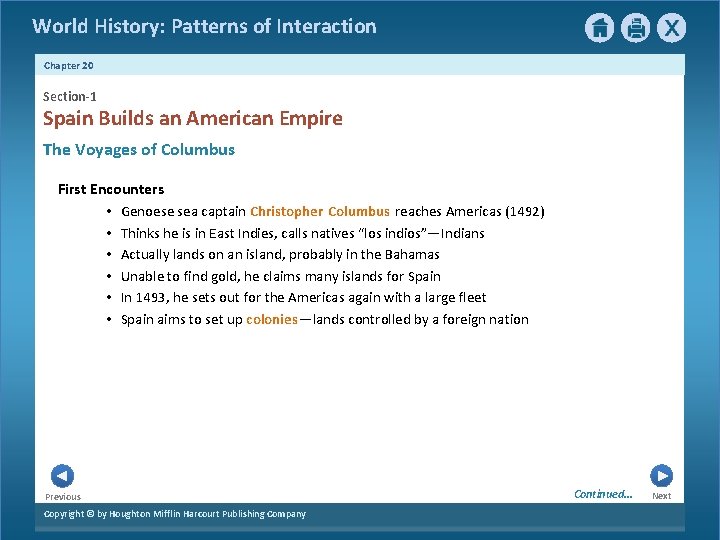Click the Chapter 20 header label
Viewport: 720px width, 540px height.
coord(68,66)
